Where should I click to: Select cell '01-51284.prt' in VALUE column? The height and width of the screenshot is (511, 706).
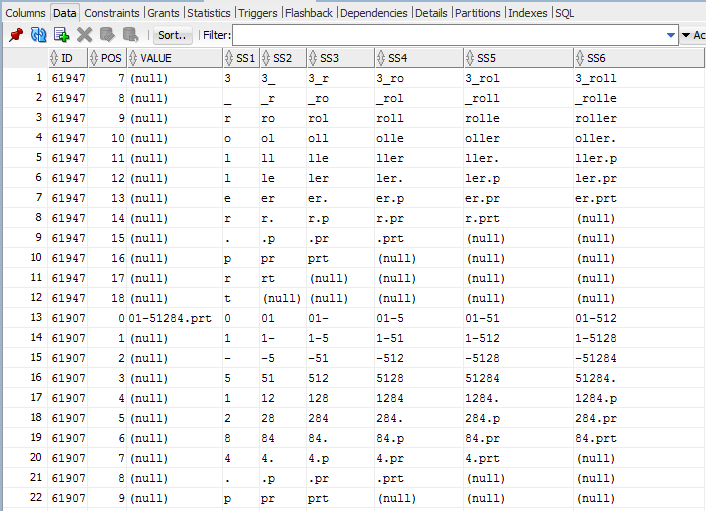pyautogui.click(x=175, y=318)
